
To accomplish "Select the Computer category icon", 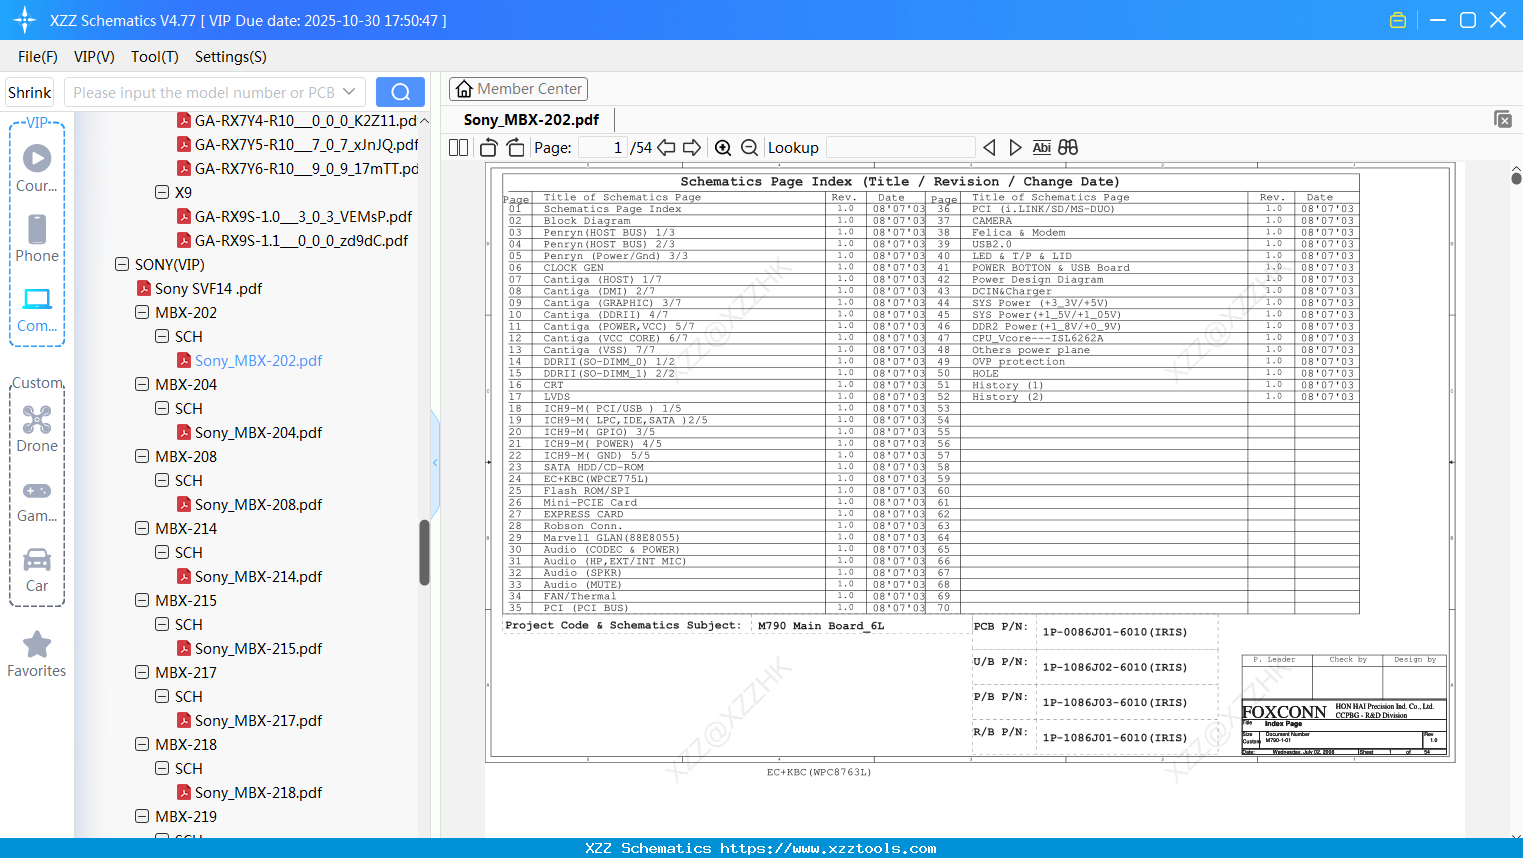I will (x=37, y=309).
